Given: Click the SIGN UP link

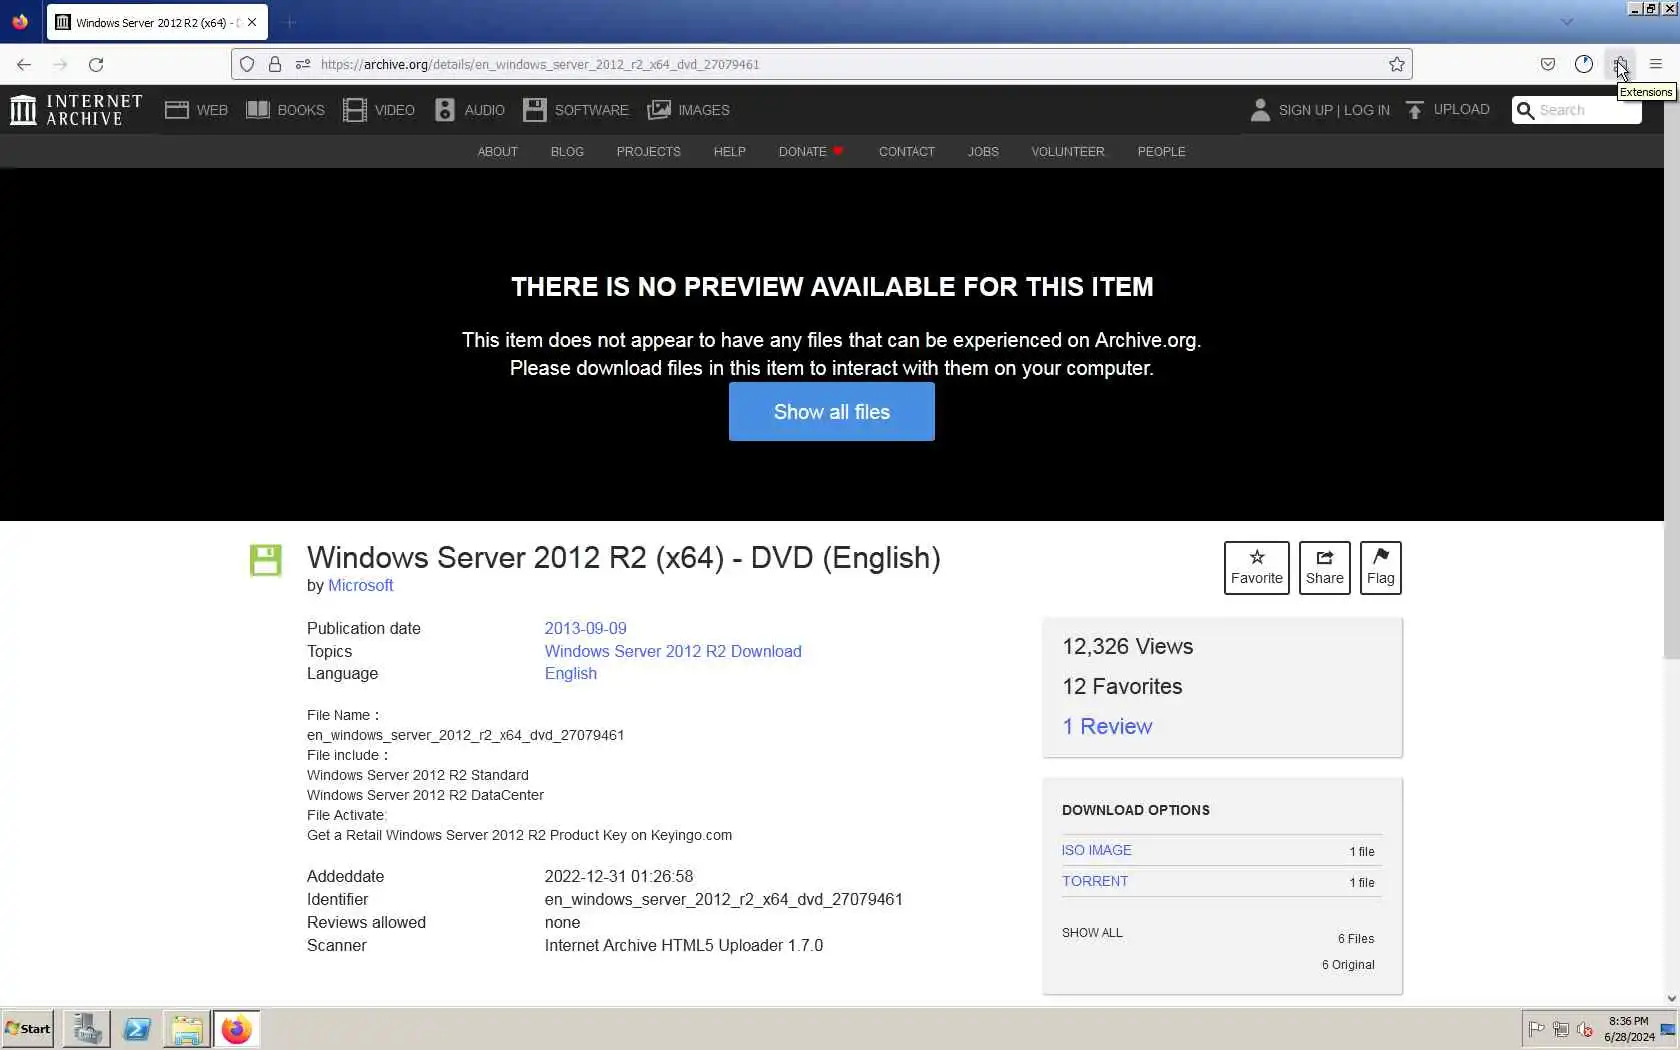Looking at the screenshot, I should tap(1305, 110).
